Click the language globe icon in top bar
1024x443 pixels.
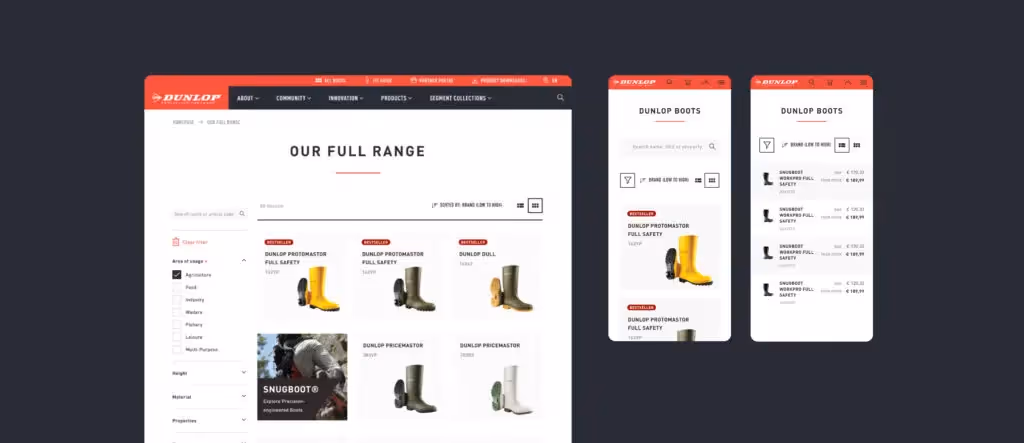click(546, 80)
